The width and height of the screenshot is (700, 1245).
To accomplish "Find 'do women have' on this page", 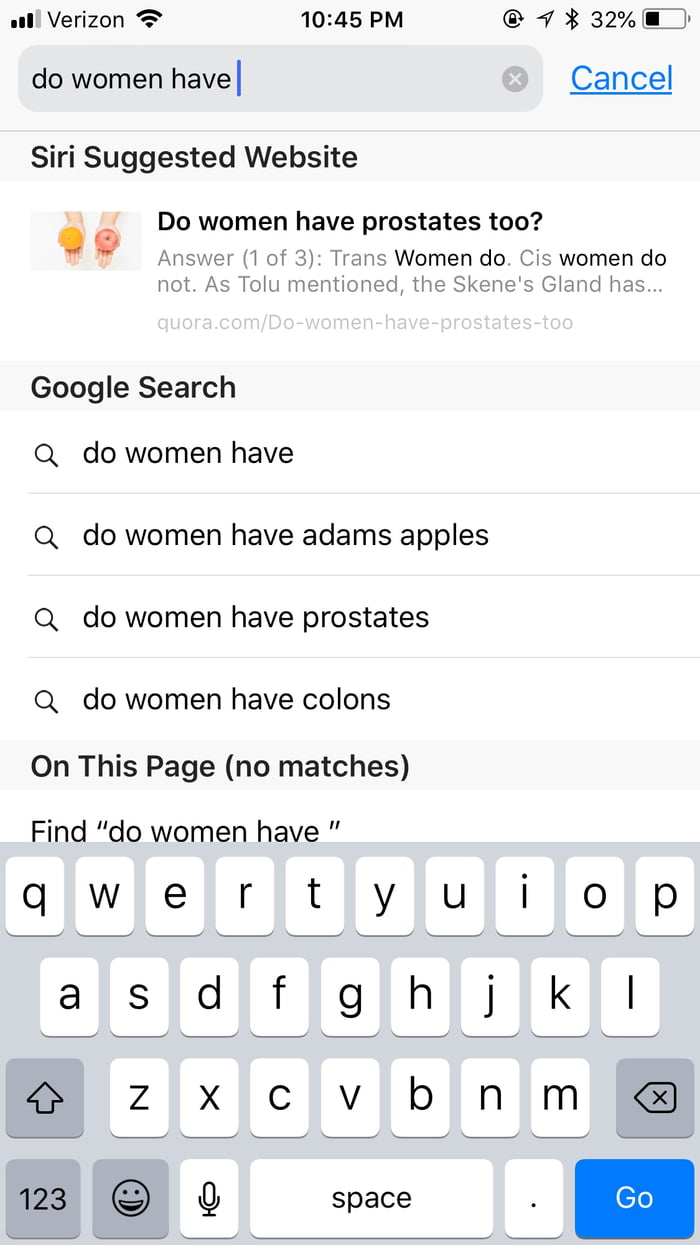I will (186, 830).
